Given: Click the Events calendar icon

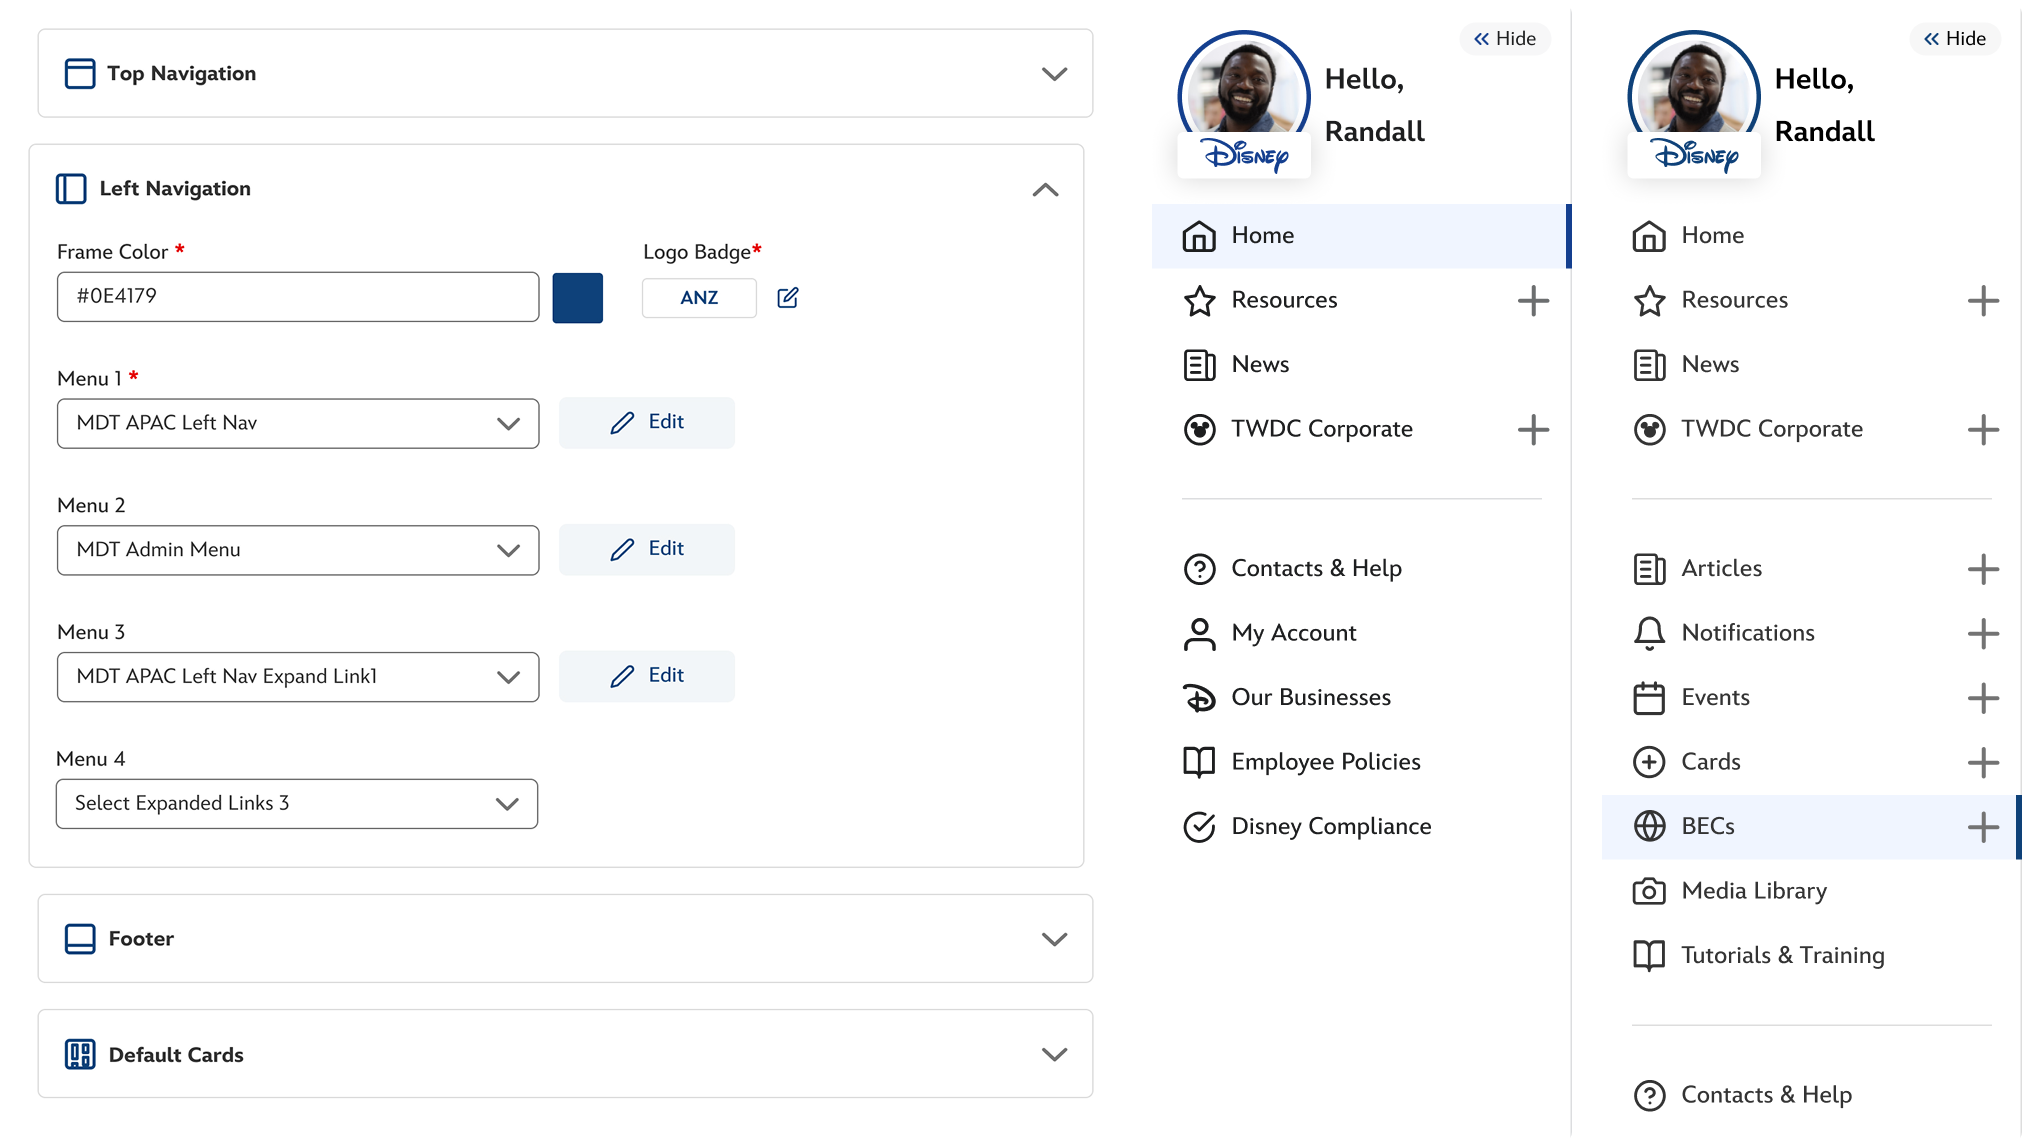Looking at the screenshot, I should pyautogui.click(x=1649, y=698).
